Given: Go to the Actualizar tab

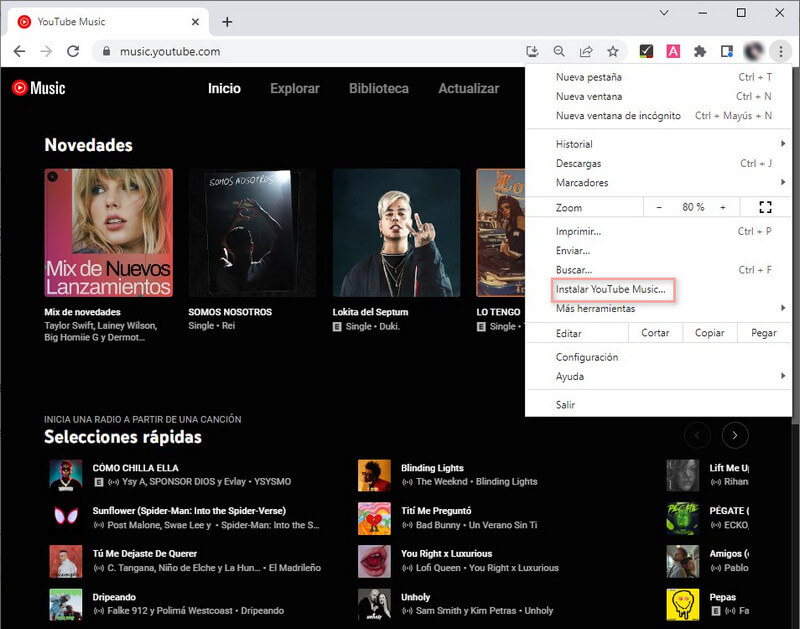Looking at the screenshot, I should (469, 88).
